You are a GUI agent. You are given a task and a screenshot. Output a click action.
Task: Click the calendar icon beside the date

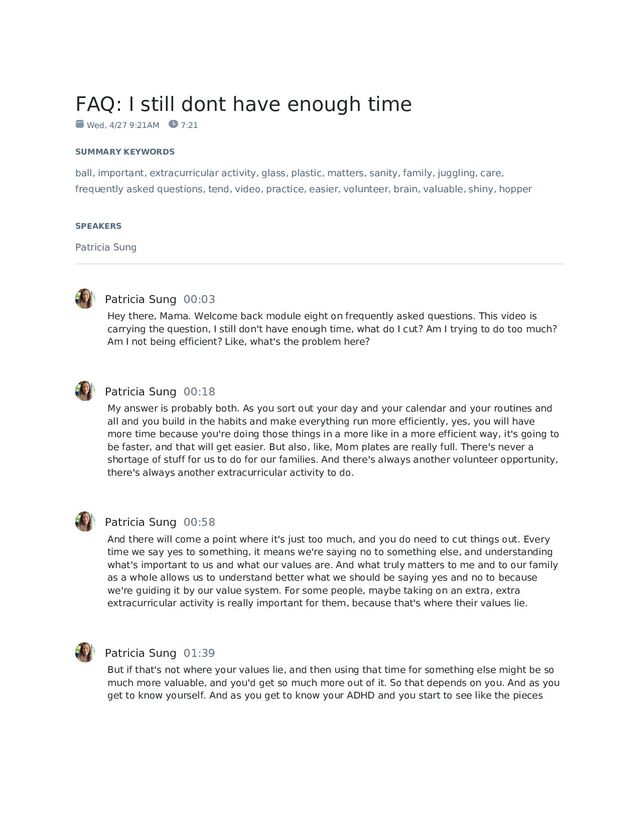pos(80,125)
